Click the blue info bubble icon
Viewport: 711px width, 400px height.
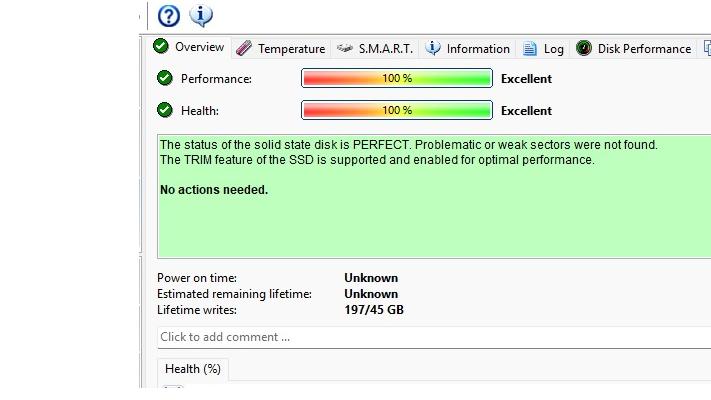click(201, 15)
